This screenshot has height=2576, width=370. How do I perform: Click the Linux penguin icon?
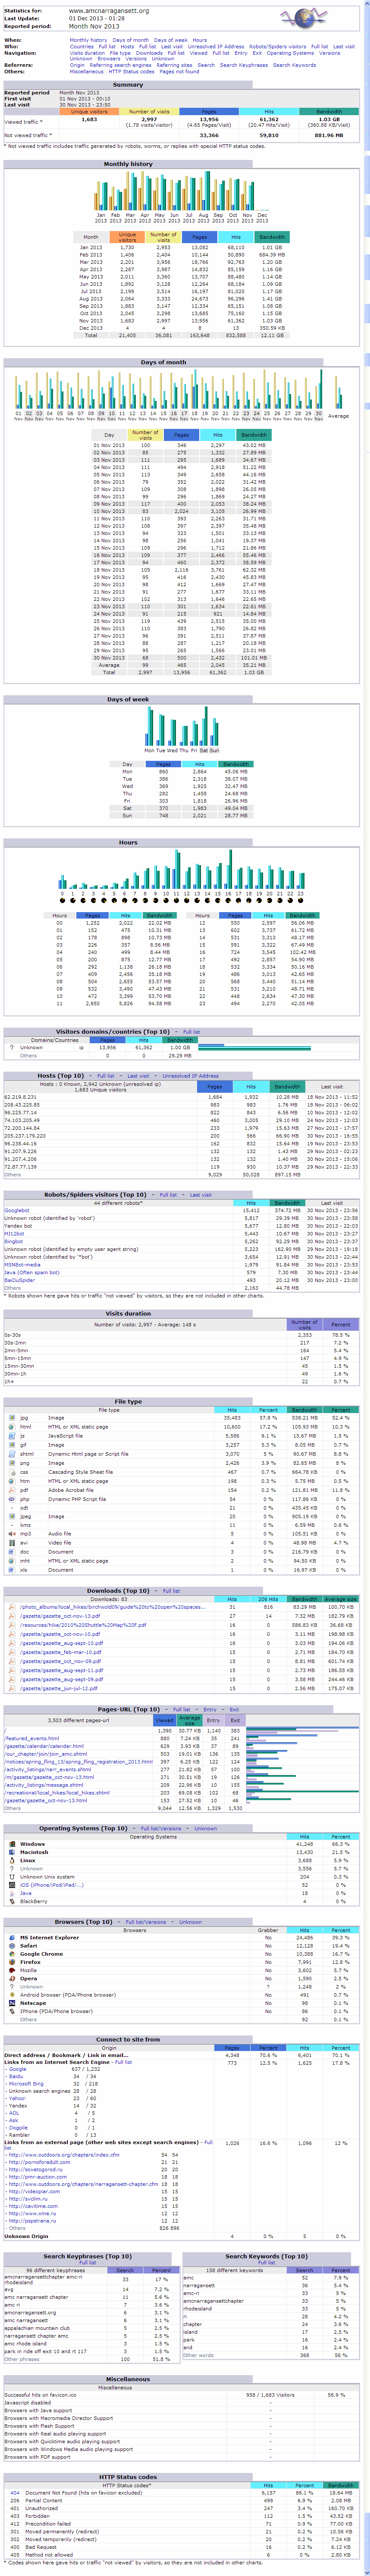(11, 1860)
